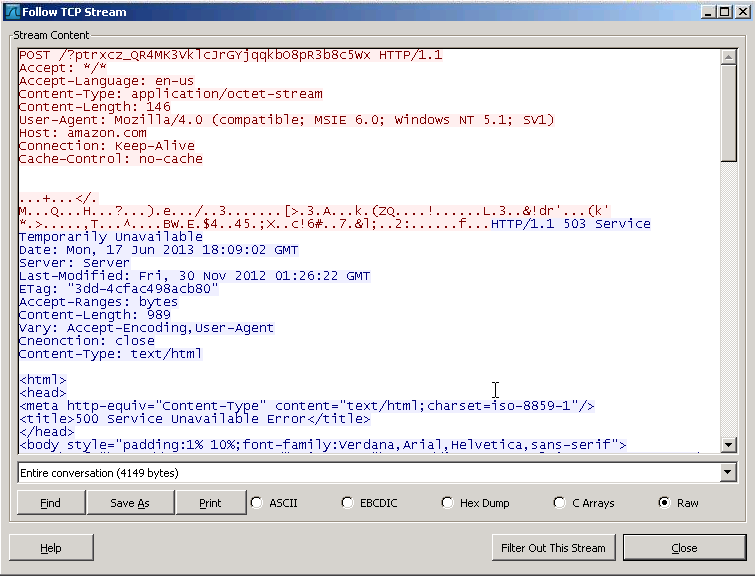The image size is (755, 580).
Task: Select the EBCDIC radio button
Action: click(x=347, y=503)
